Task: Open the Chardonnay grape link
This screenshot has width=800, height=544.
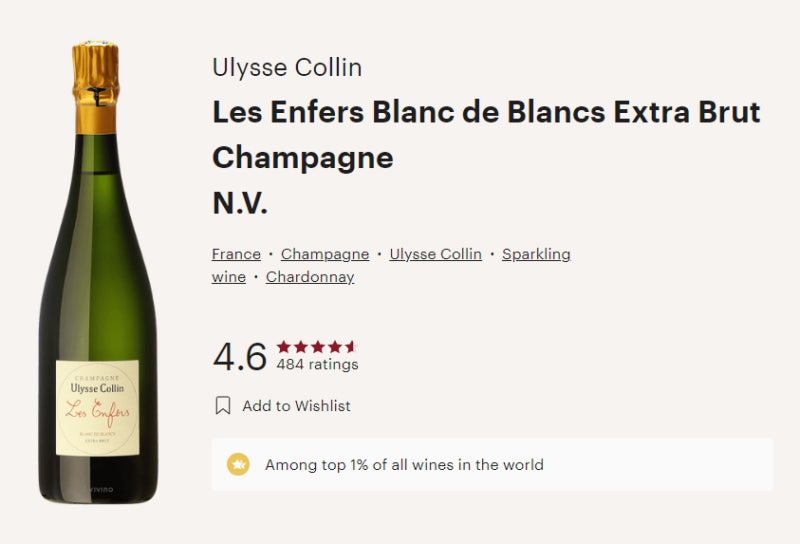Action: pyautogui.click(x=310, y=277)
